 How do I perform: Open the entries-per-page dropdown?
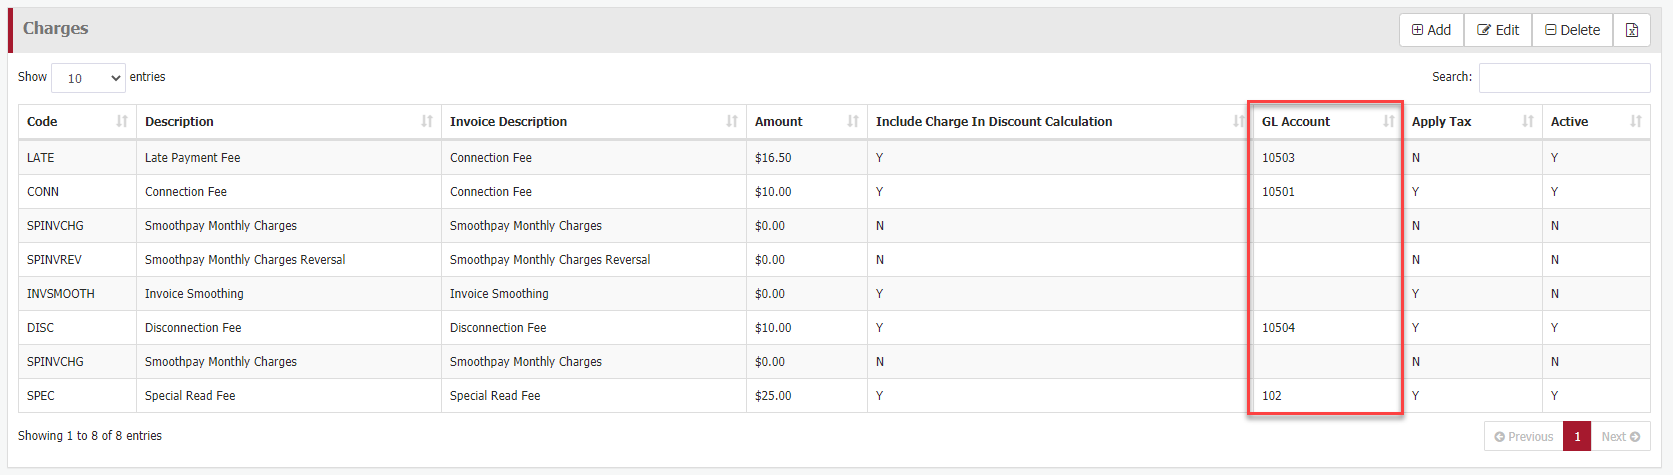[88, 78]
